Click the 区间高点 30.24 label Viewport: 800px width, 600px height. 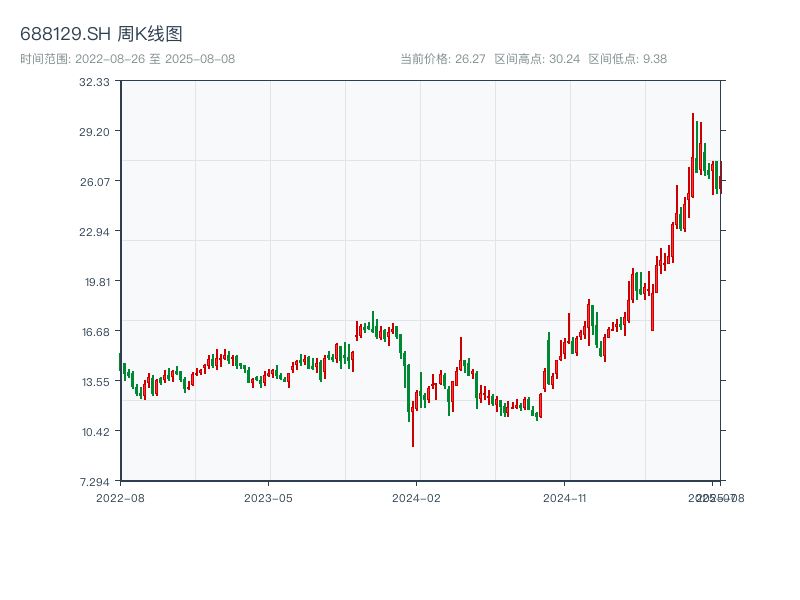click(537, 59)
